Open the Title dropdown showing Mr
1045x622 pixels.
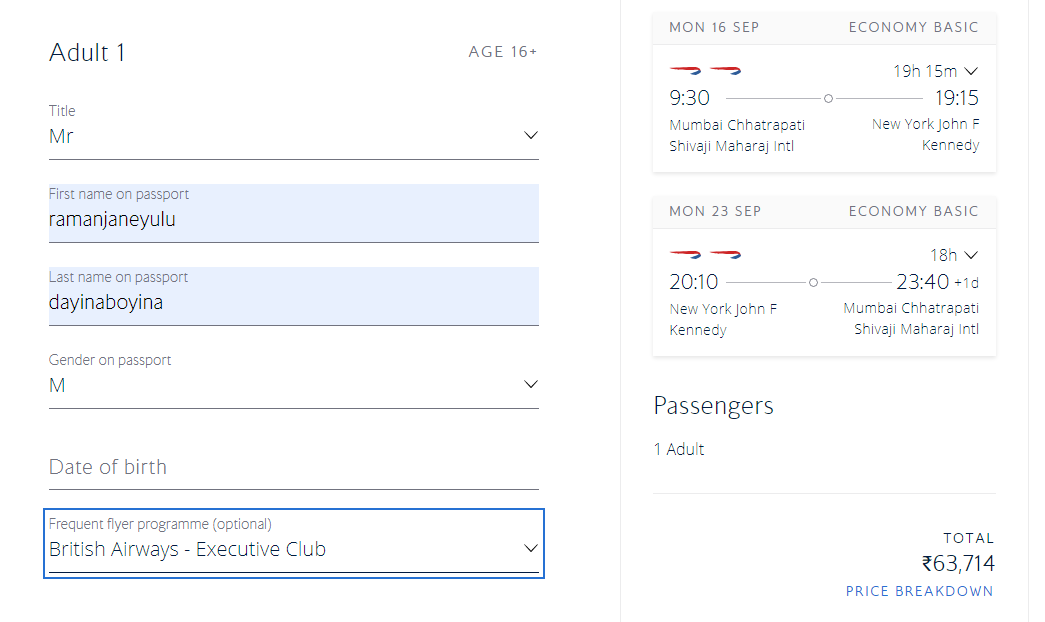point(293,136)
